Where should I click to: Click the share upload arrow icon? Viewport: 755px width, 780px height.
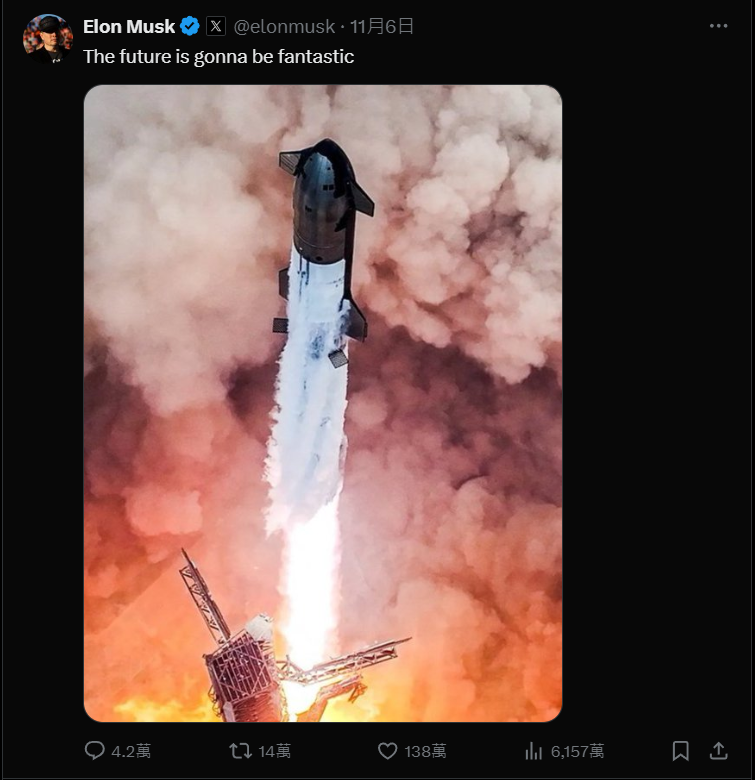coord(718,751)
